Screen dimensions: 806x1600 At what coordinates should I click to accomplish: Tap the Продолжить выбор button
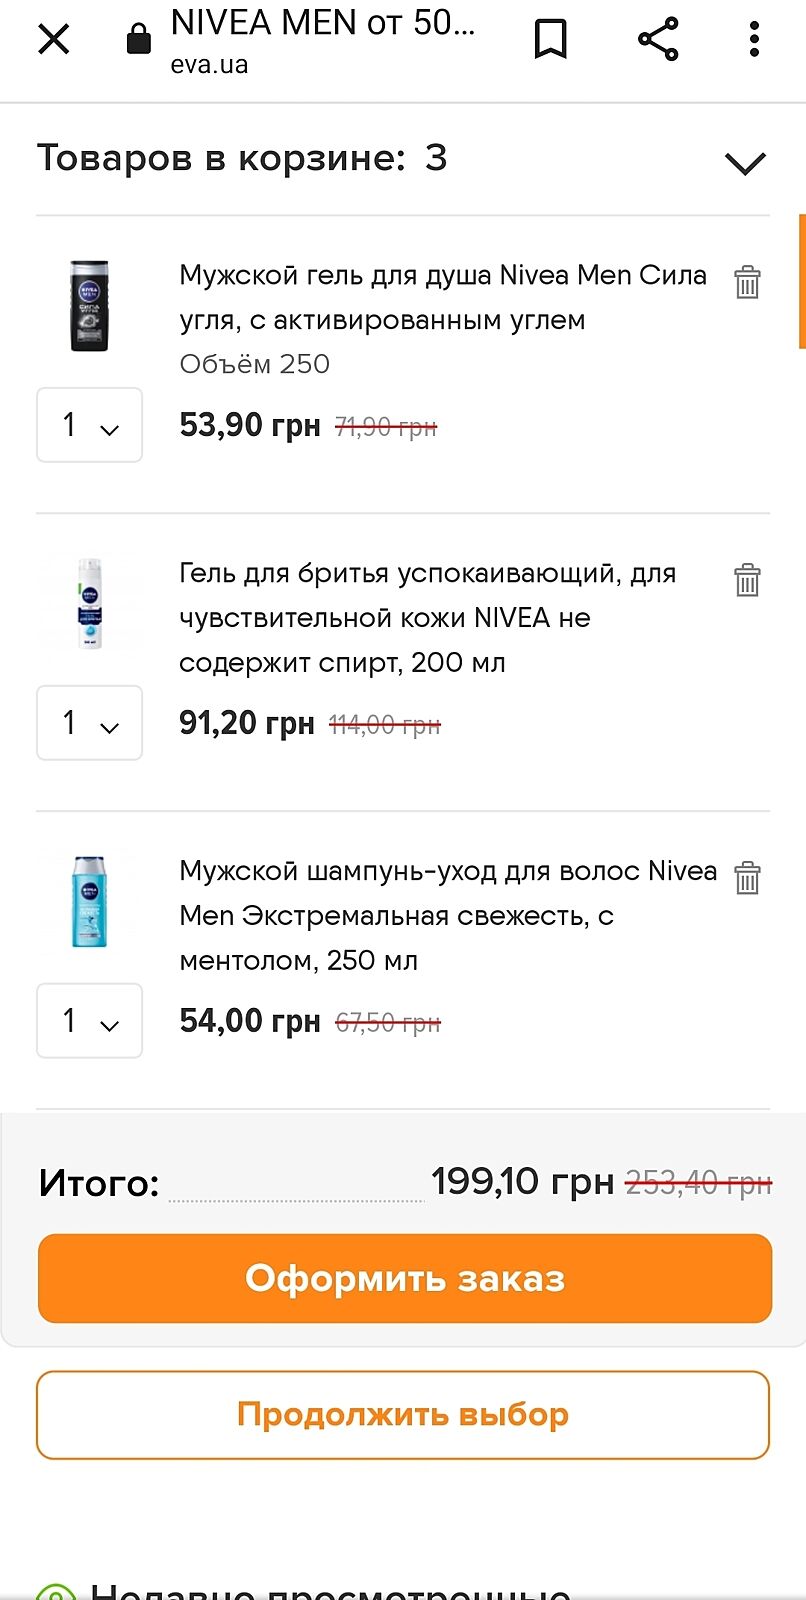(403, 1415)
